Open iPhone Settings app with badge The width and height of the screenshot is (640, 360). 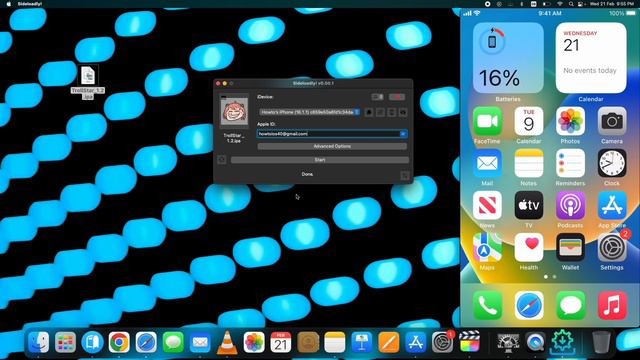[612, 248]
